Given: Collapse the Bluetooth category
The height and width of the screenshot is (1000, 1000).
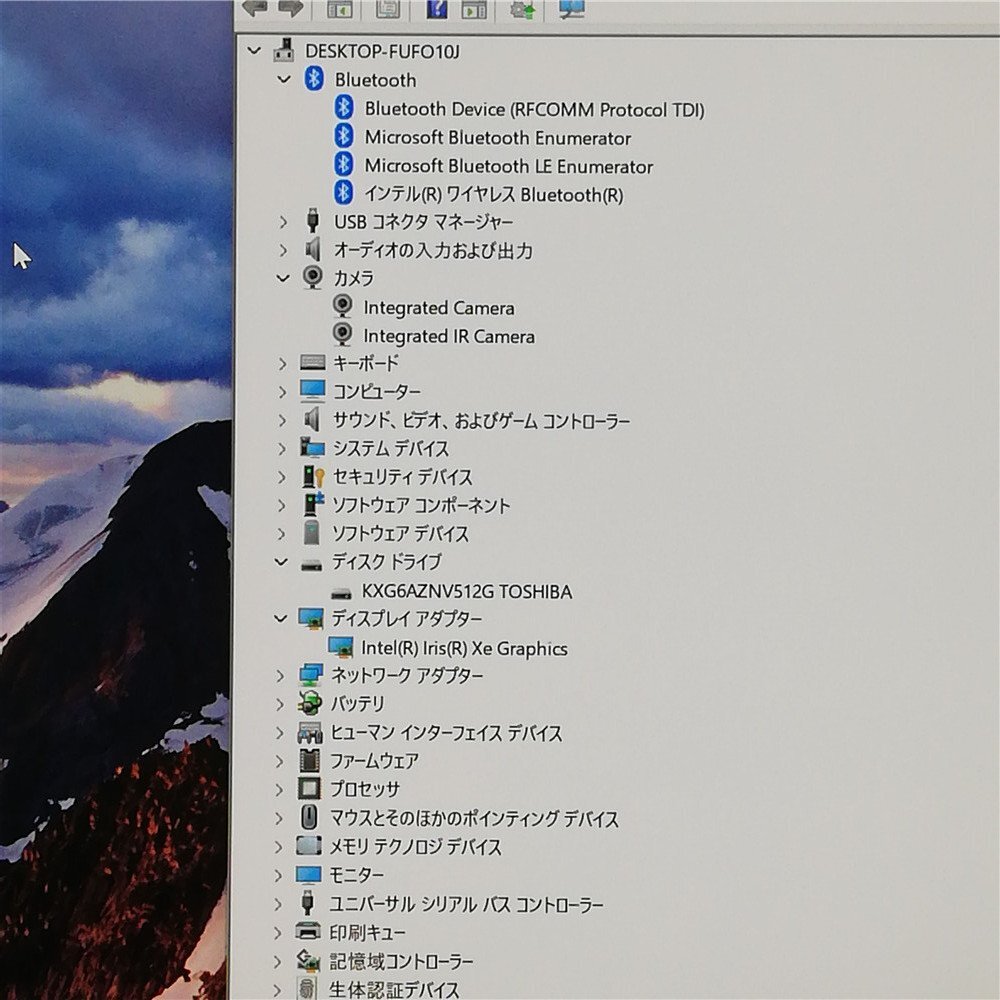Looking at the screenshot, I should click(284, 79).
